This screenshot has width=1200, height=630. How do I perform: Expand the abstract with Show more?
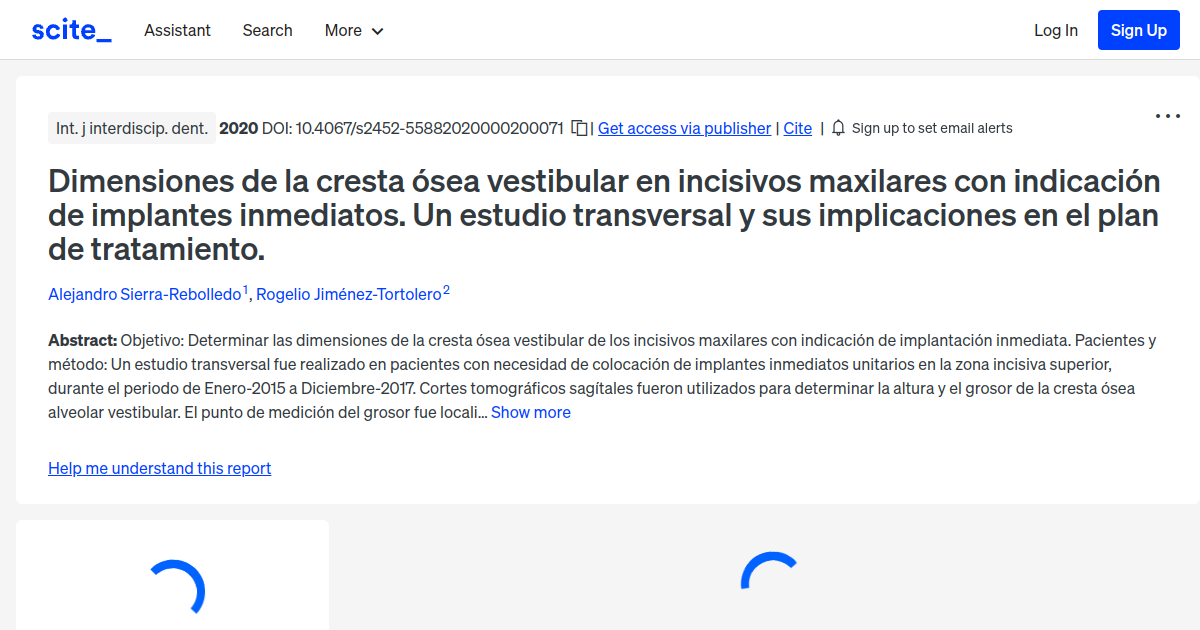(x=530, y=412)
